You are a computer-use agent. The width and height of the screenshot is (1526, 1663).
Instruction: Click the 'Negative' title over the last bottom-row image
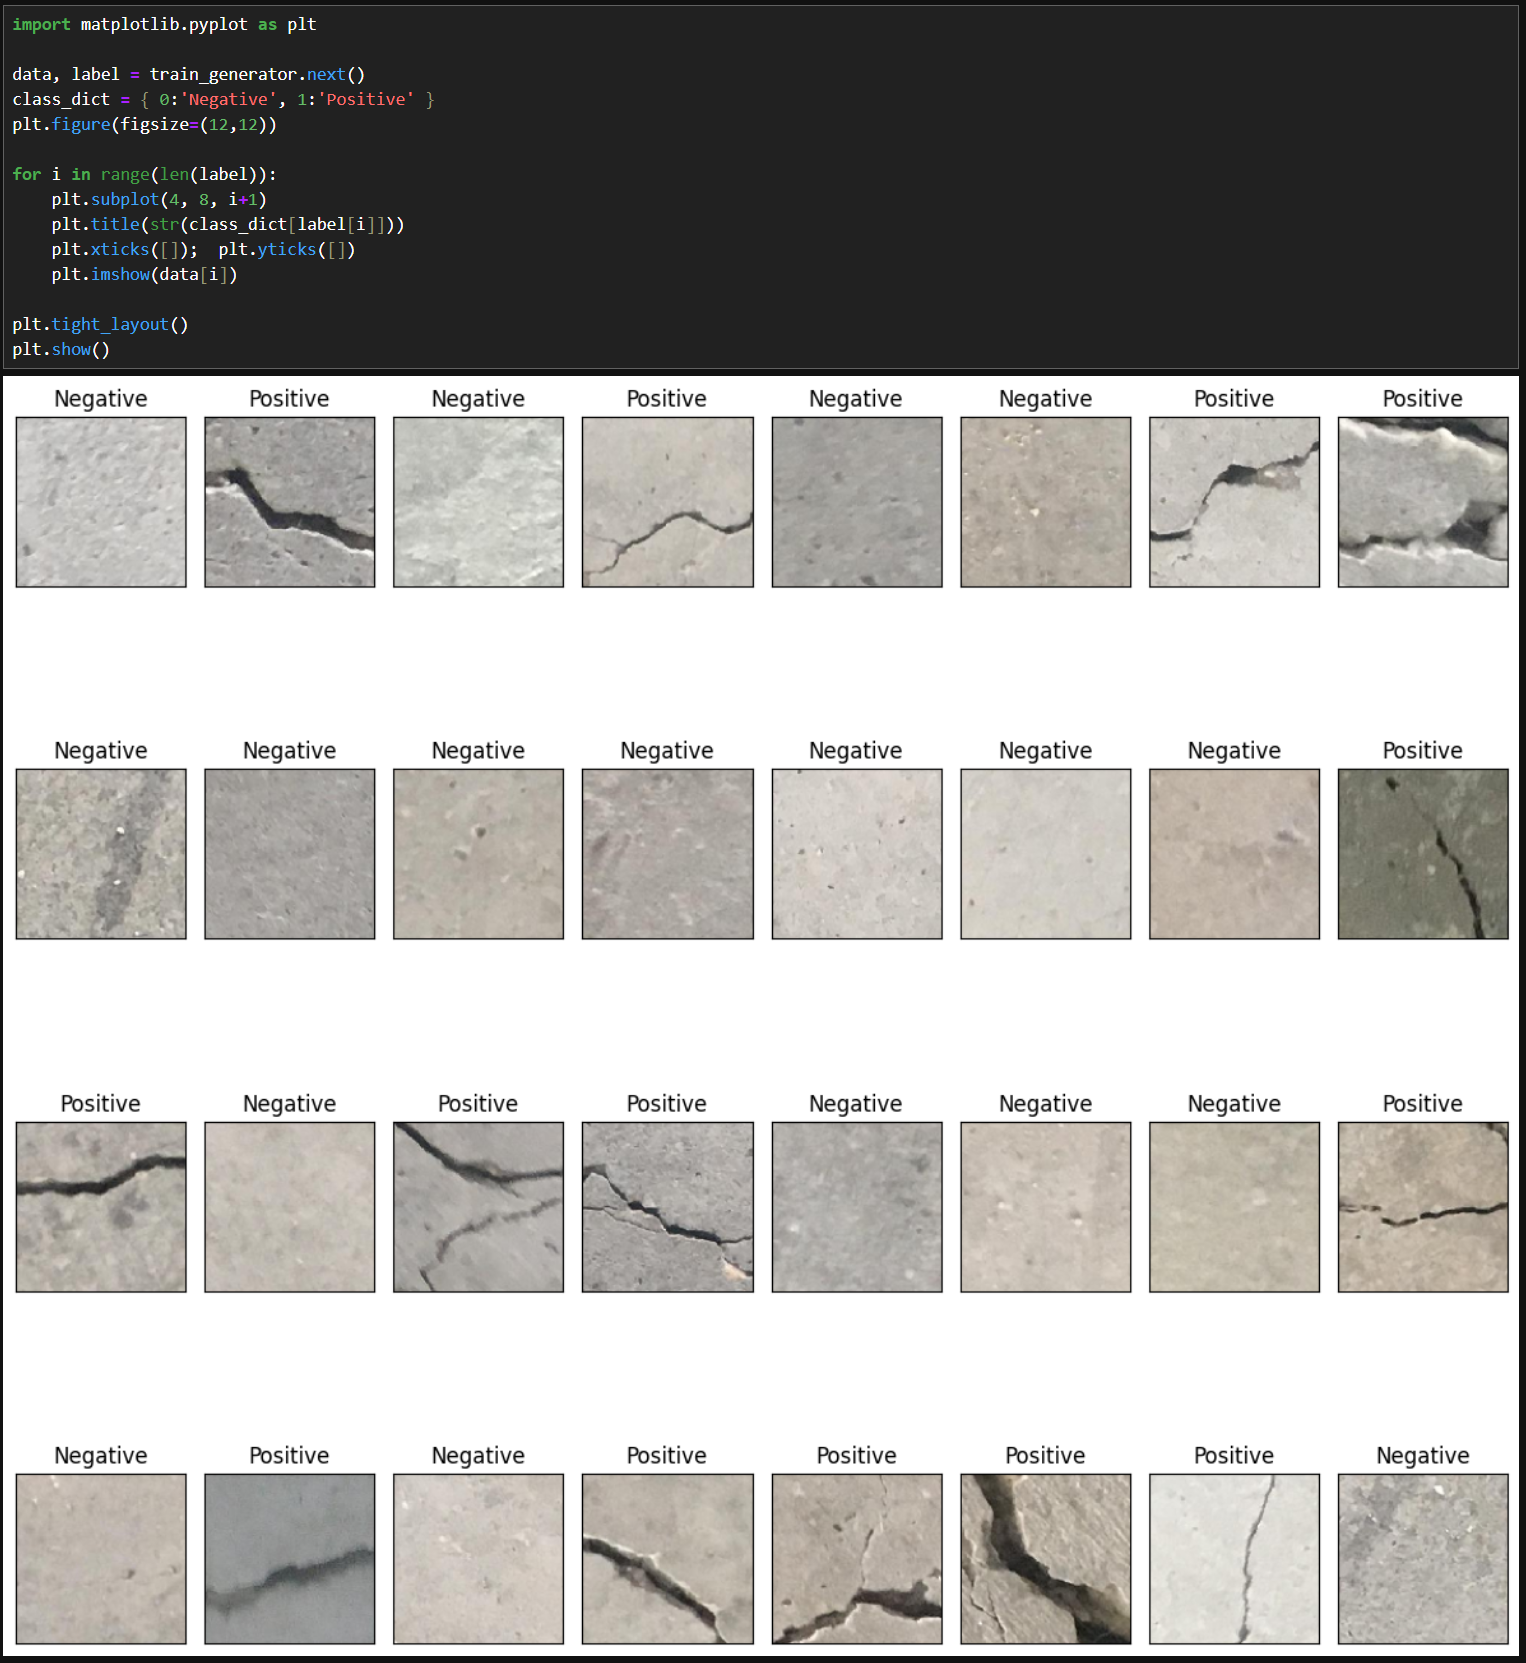[x=1423, y=1456]
